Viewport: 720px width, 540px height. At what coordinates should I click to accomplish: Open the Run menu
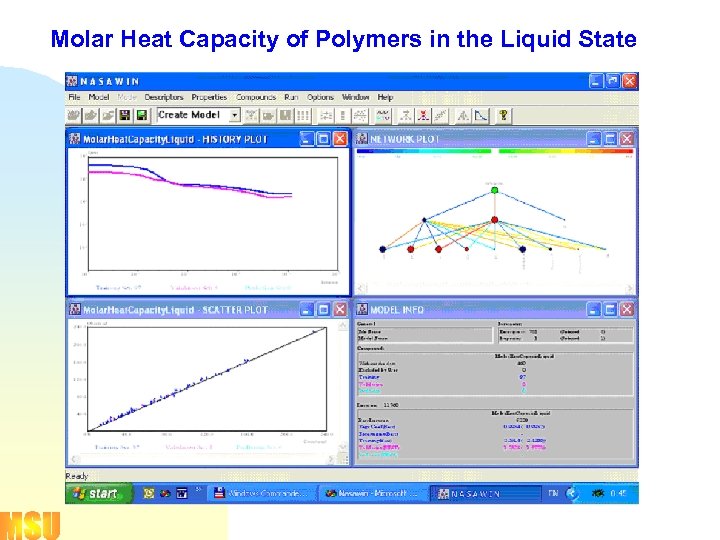click(291, 97)
